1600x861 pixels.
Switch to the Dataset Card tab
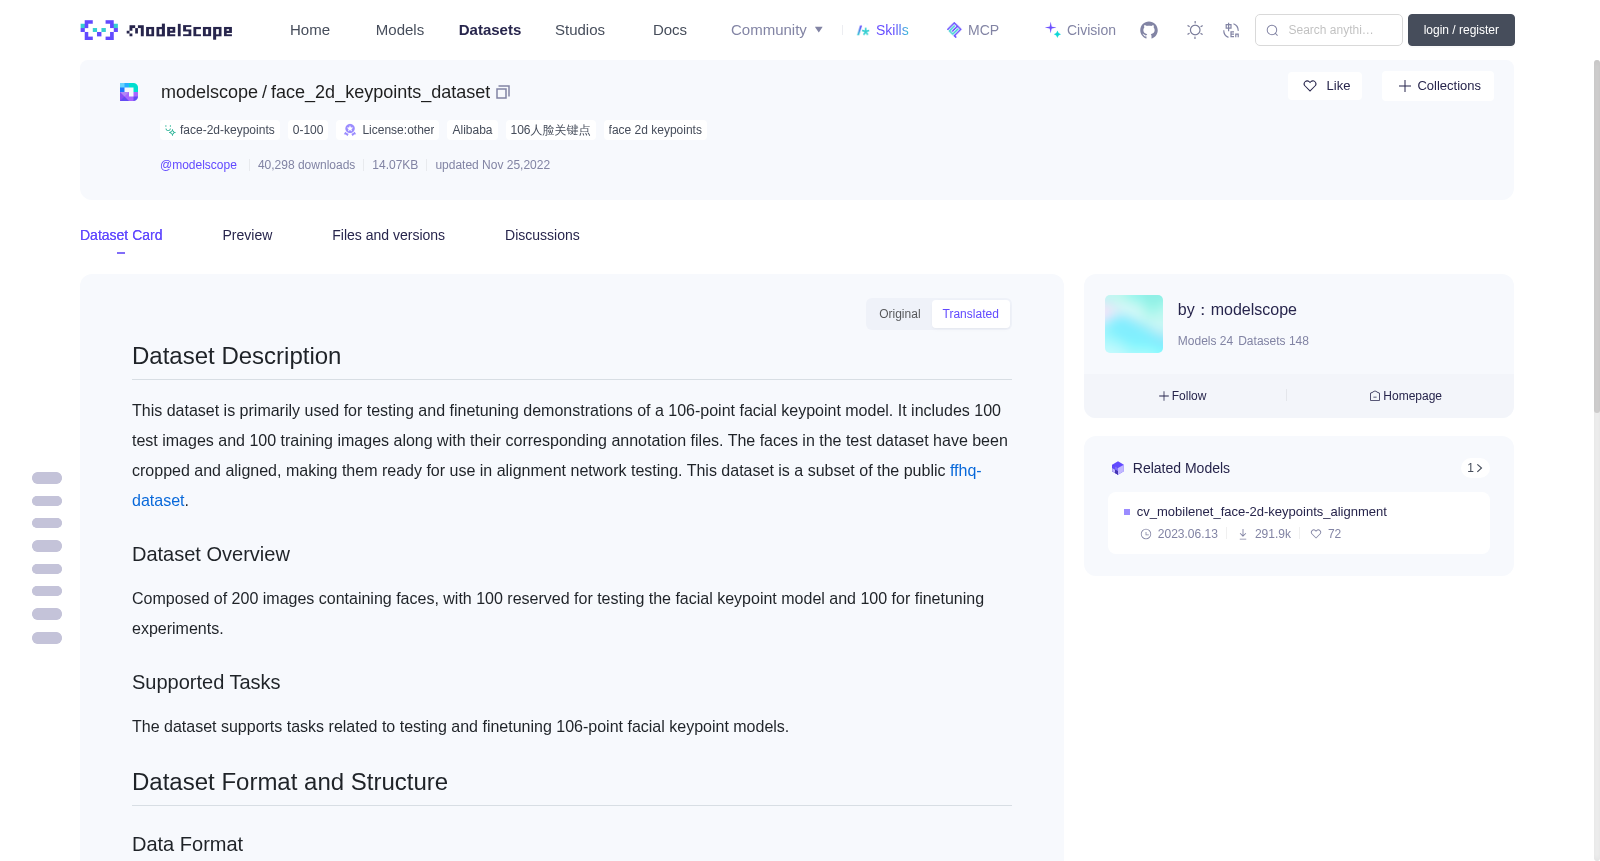pyautogui.click(x=121, y=235)
